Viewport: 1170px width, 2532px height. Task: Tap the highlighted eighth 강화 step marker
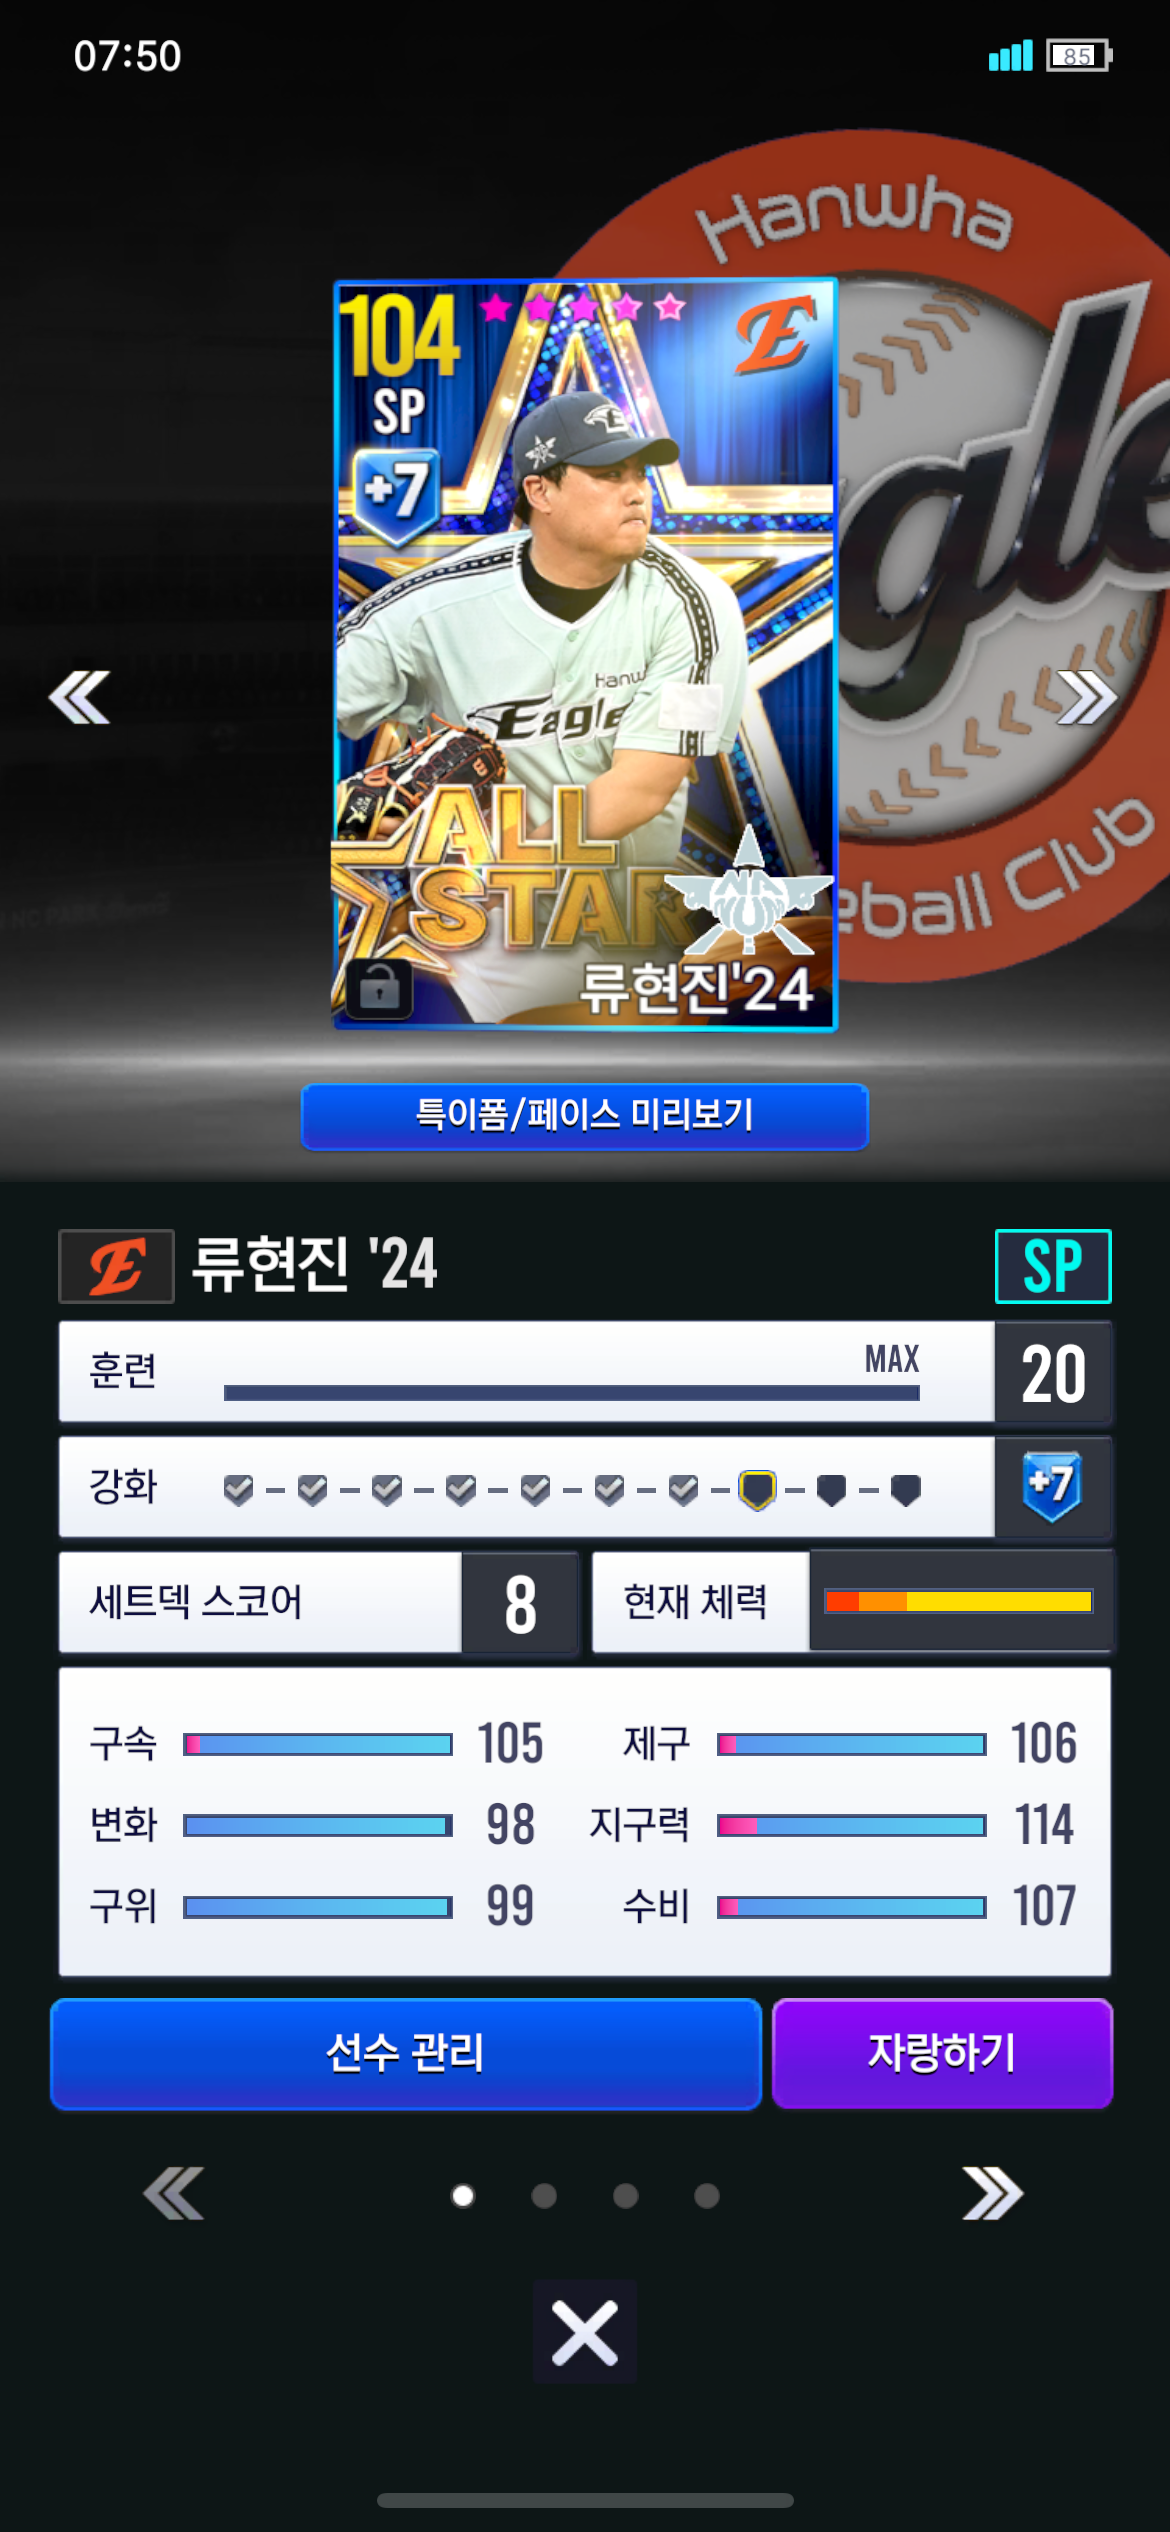coord(757,1490)
